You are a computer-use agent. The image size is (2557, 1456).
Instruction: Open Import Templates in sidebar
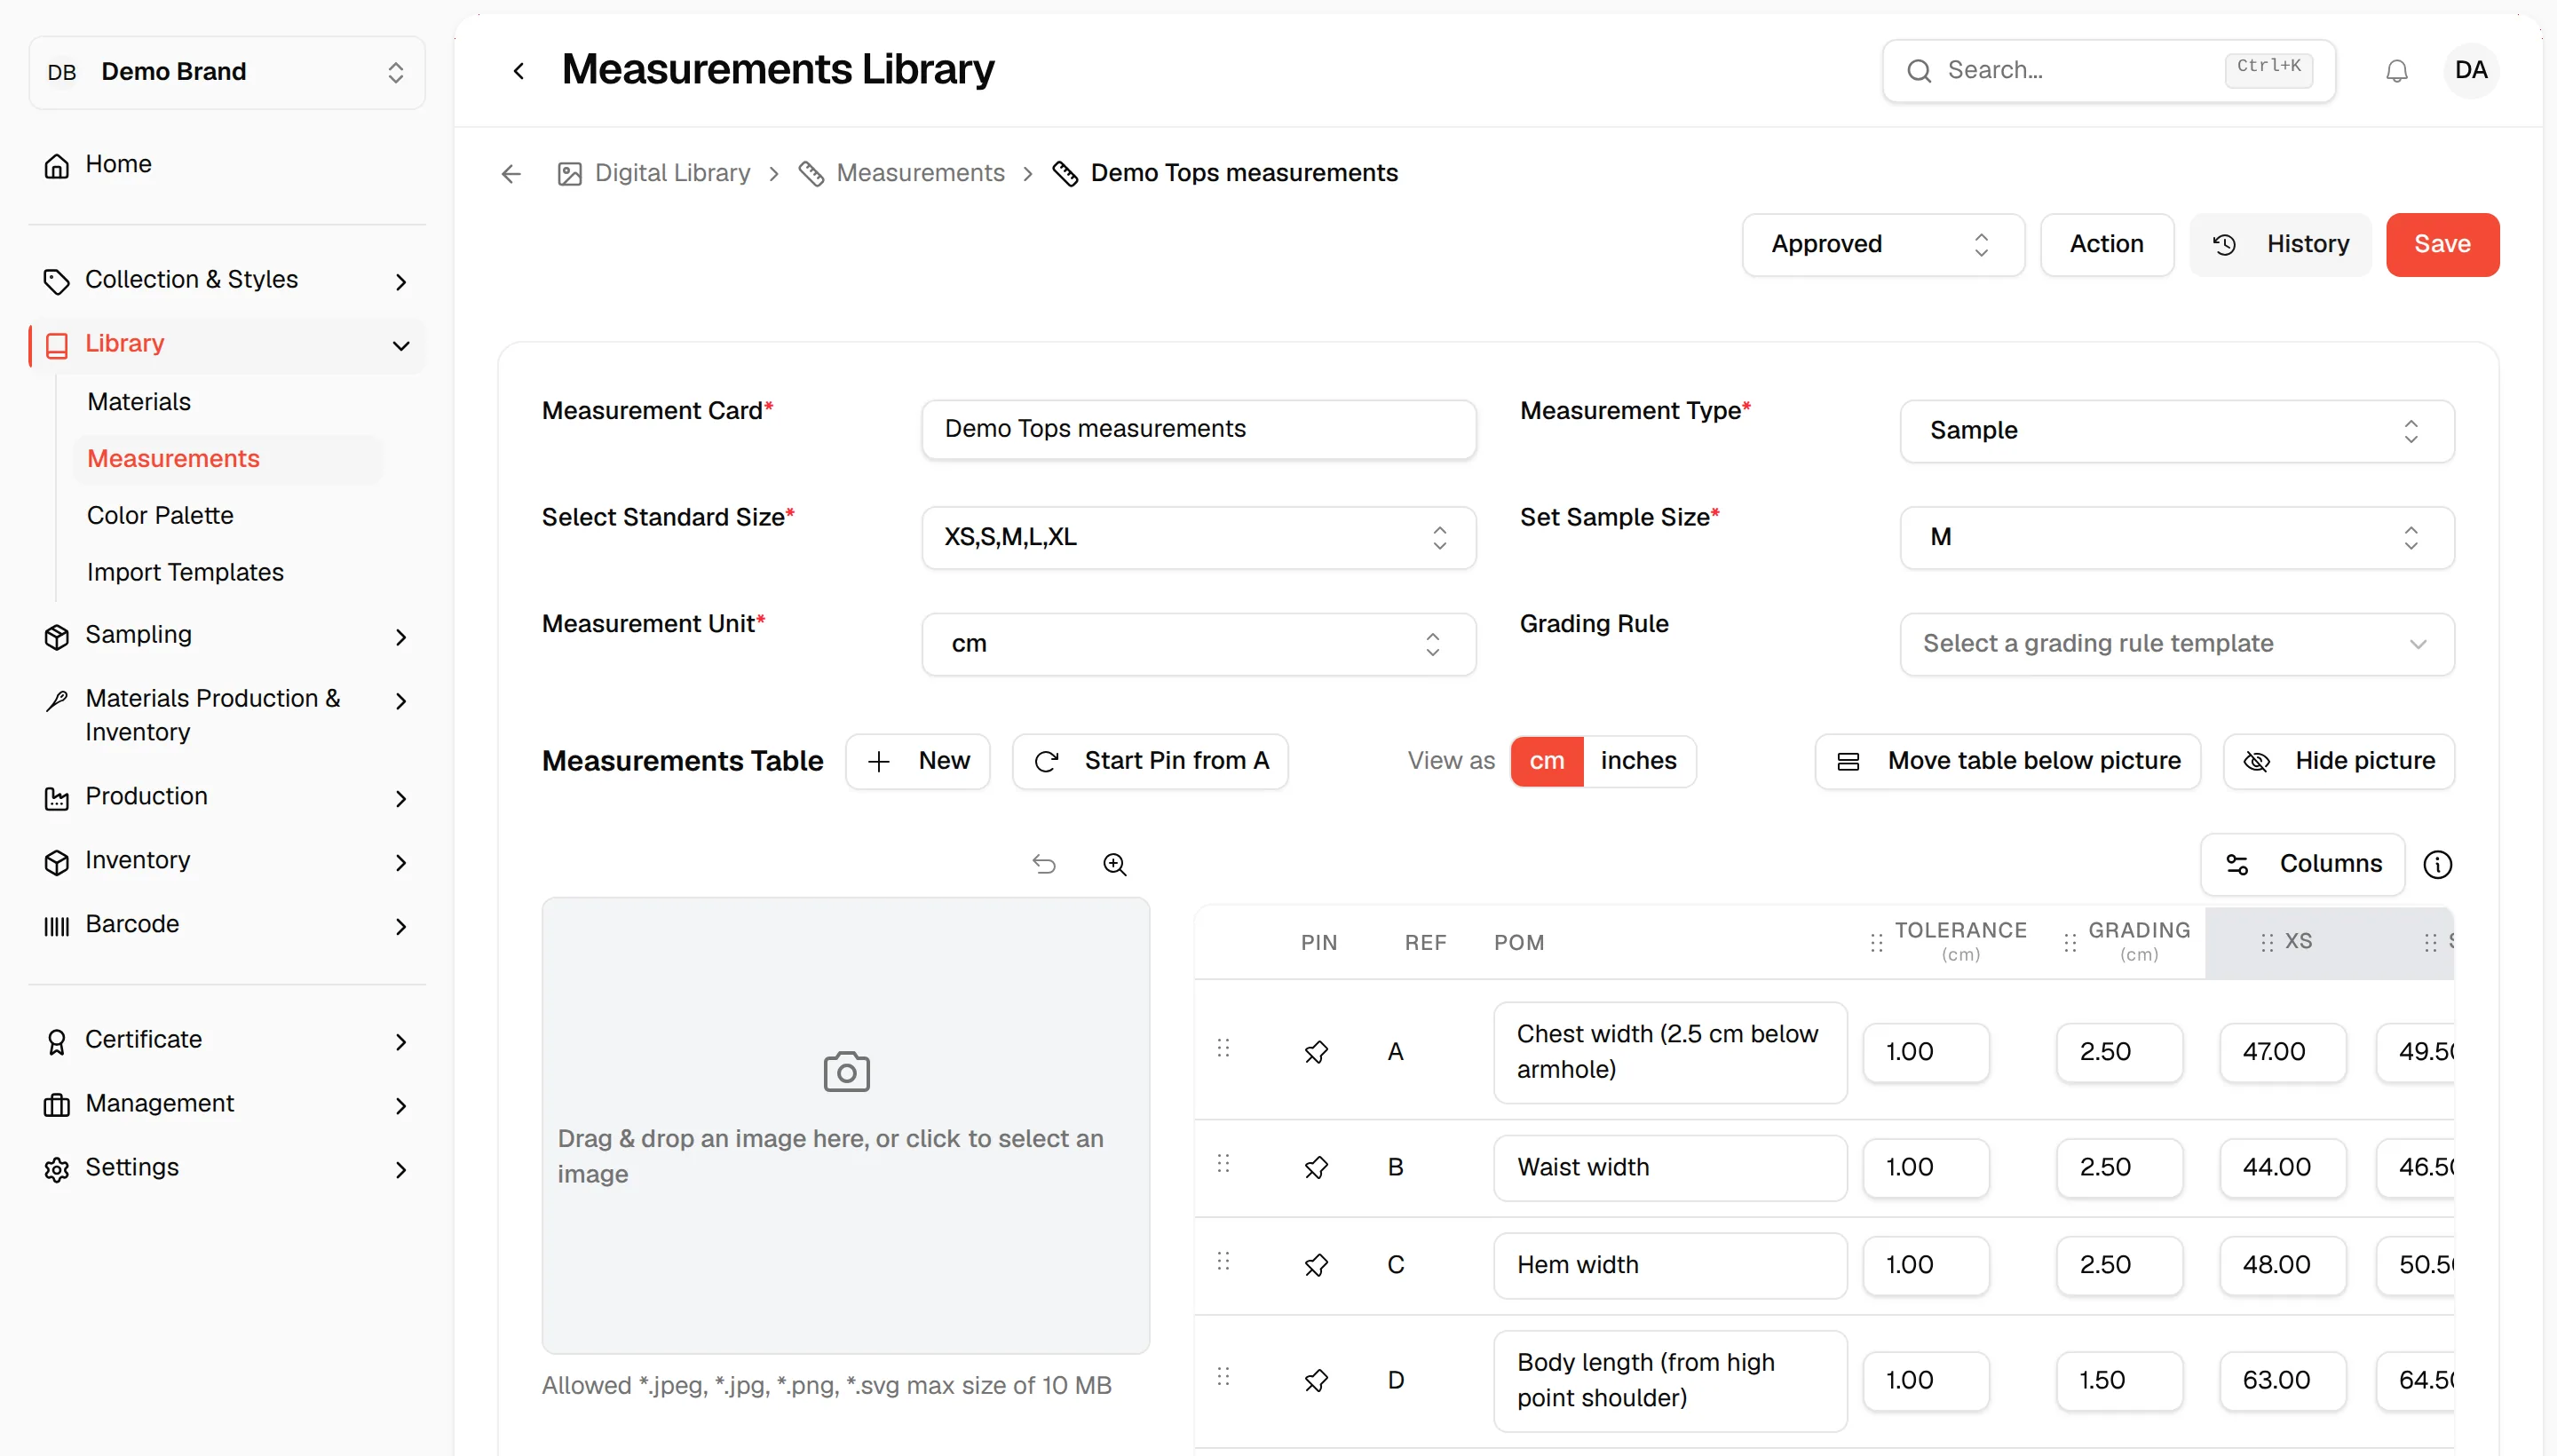point(185,573)
